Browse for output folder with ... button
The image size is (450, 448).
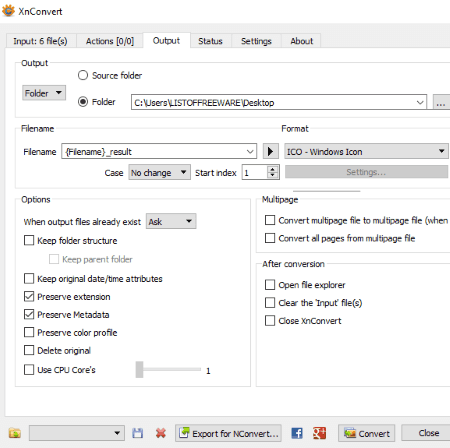pyautogui.click(x=441, y=102)
